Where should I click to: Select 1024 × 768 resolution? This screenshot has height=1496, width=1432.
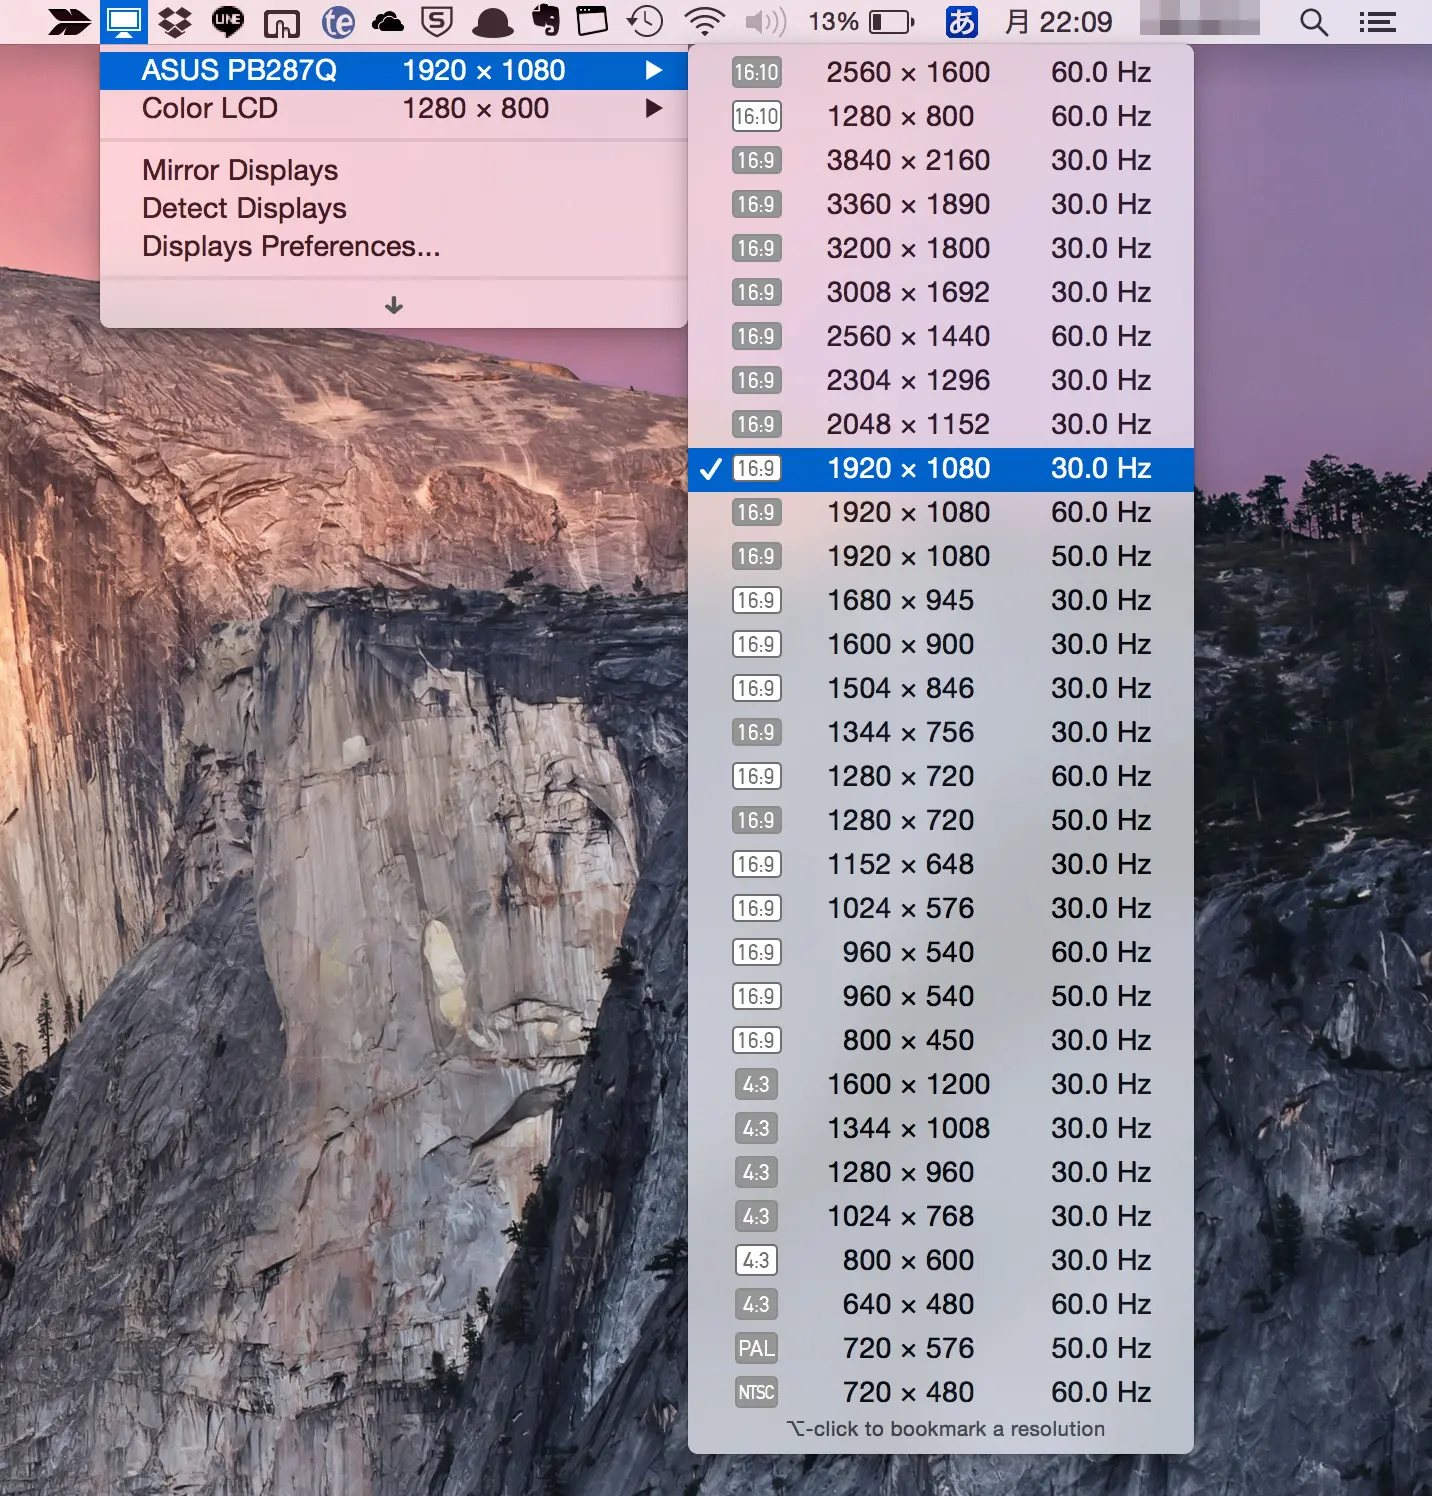[x=941, y=1216]
